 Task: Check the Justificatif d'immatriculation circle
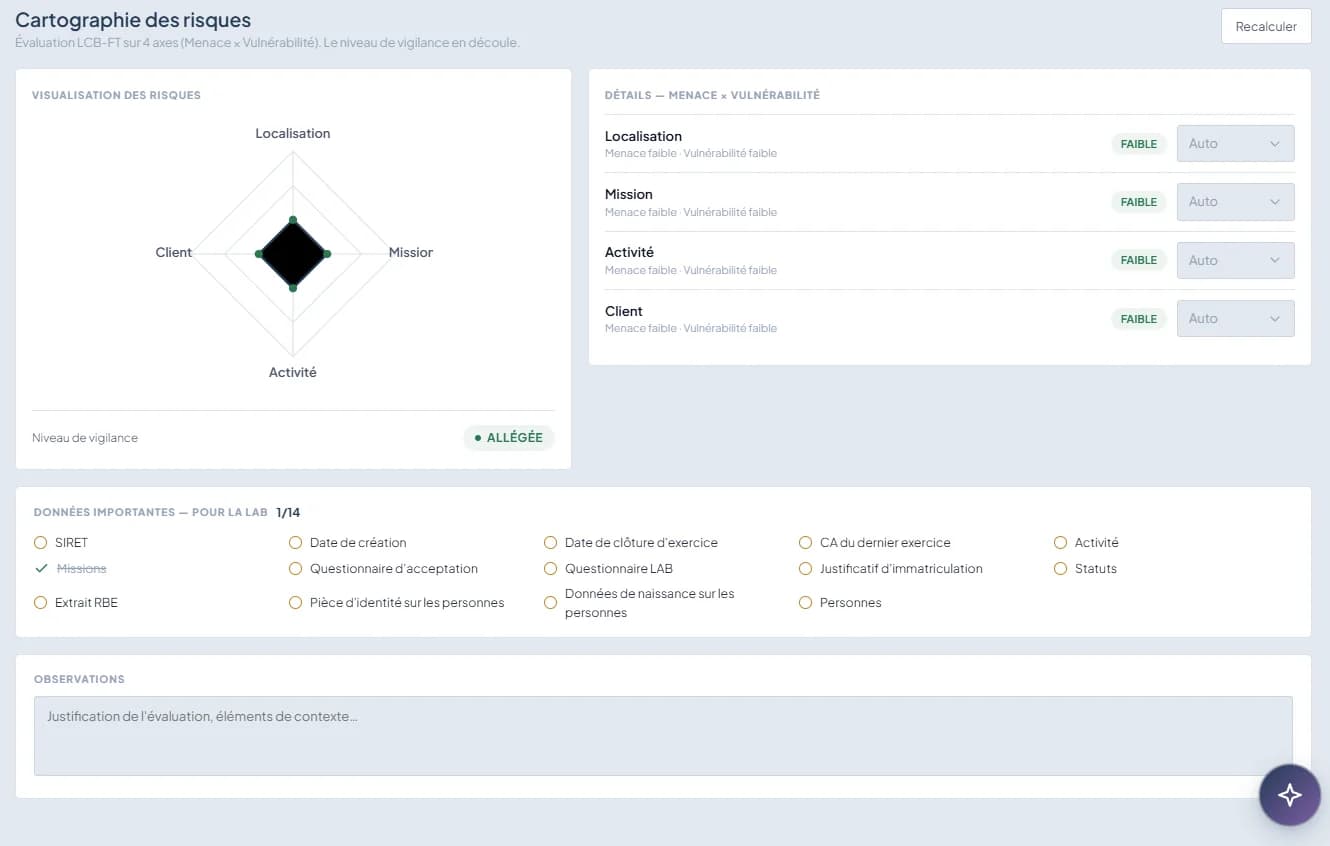click(805, 569)
